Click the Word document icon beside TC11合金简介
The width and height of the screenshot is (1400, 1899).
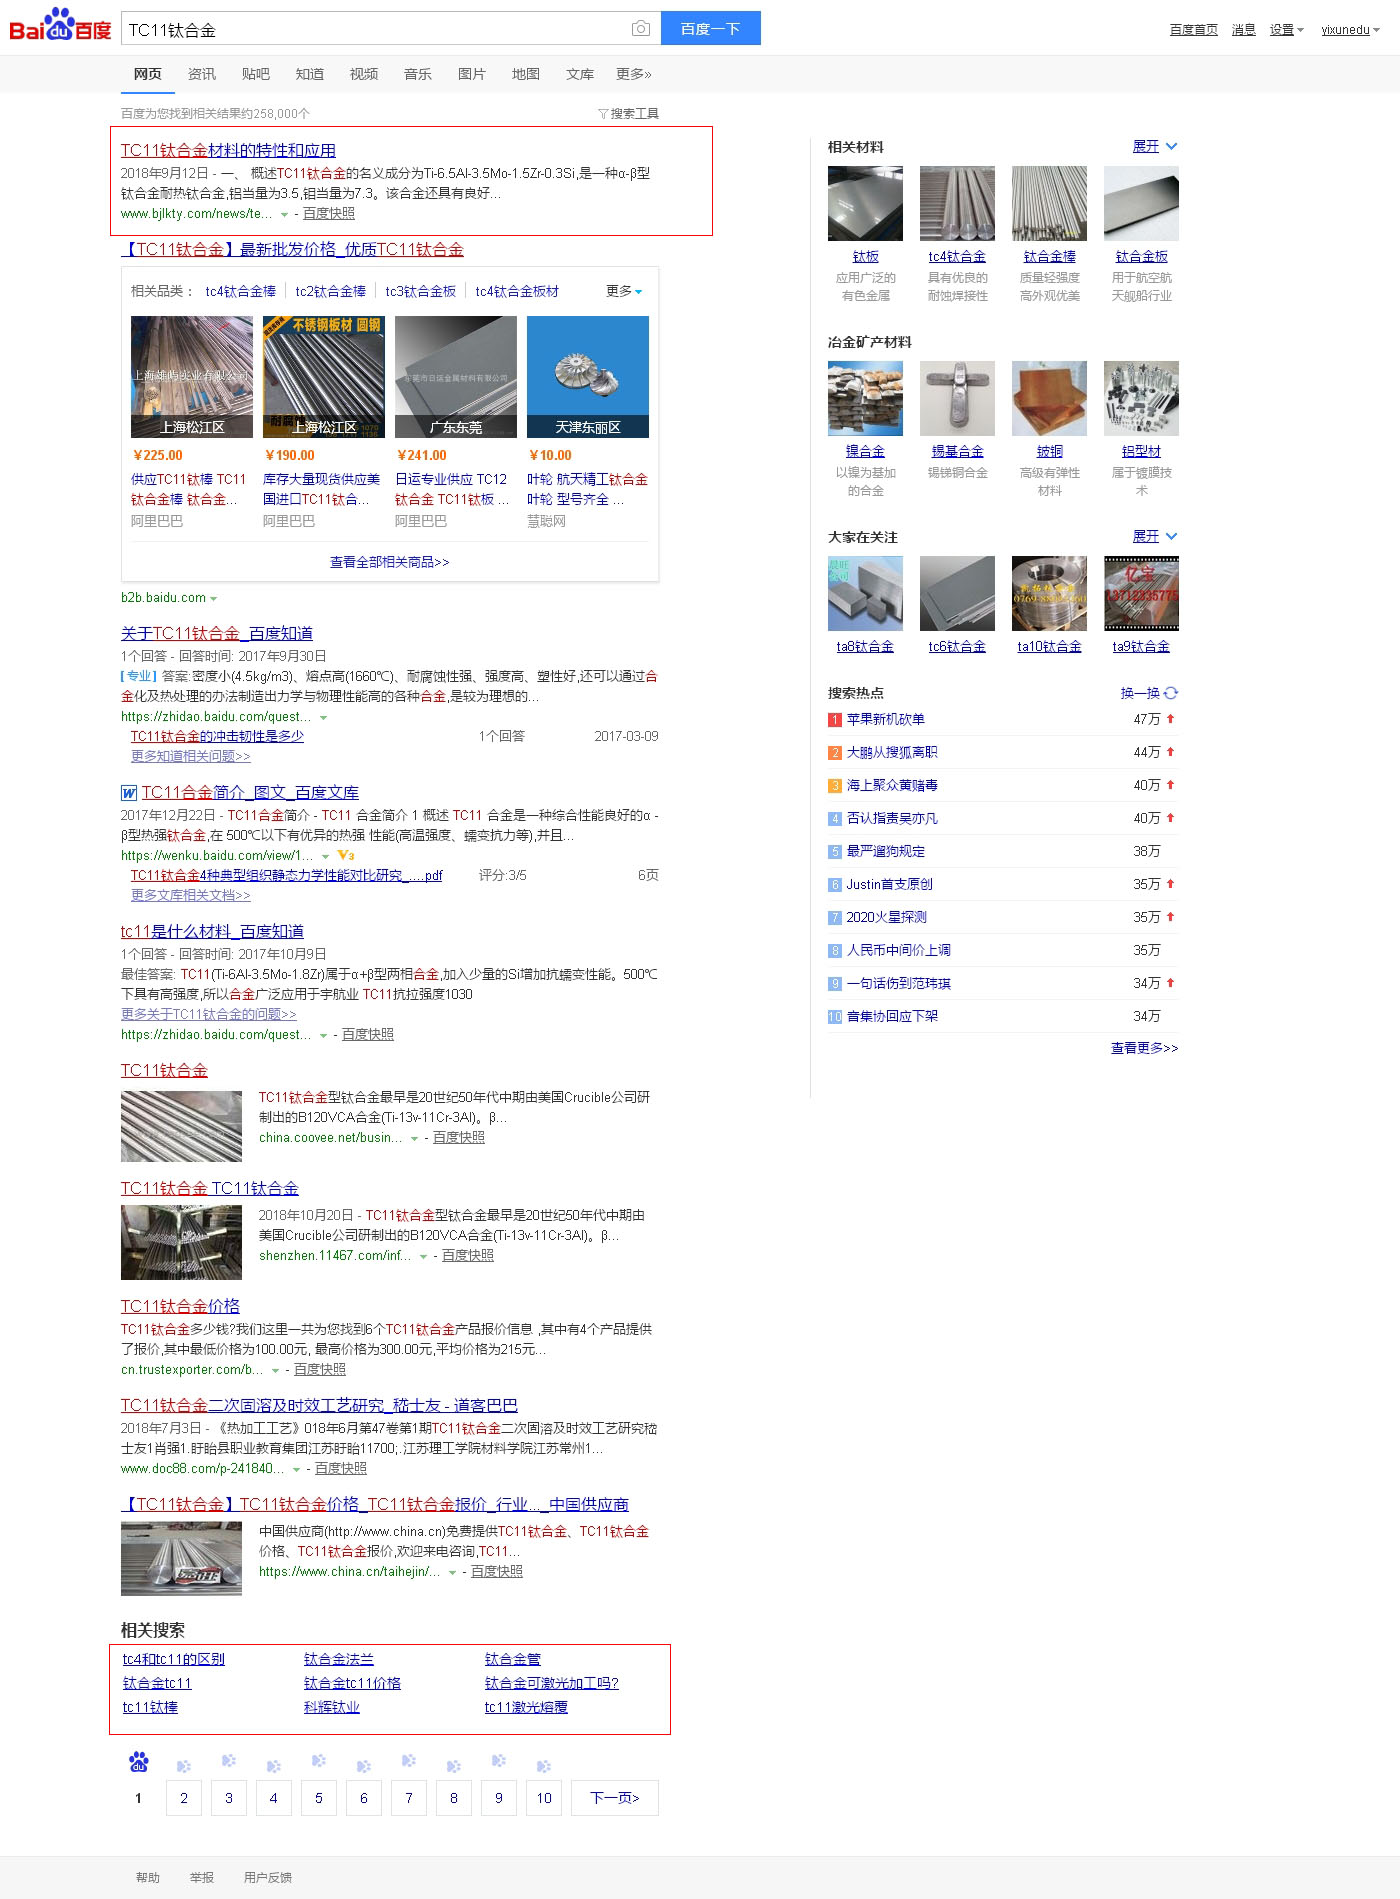(x=129, y=793)
